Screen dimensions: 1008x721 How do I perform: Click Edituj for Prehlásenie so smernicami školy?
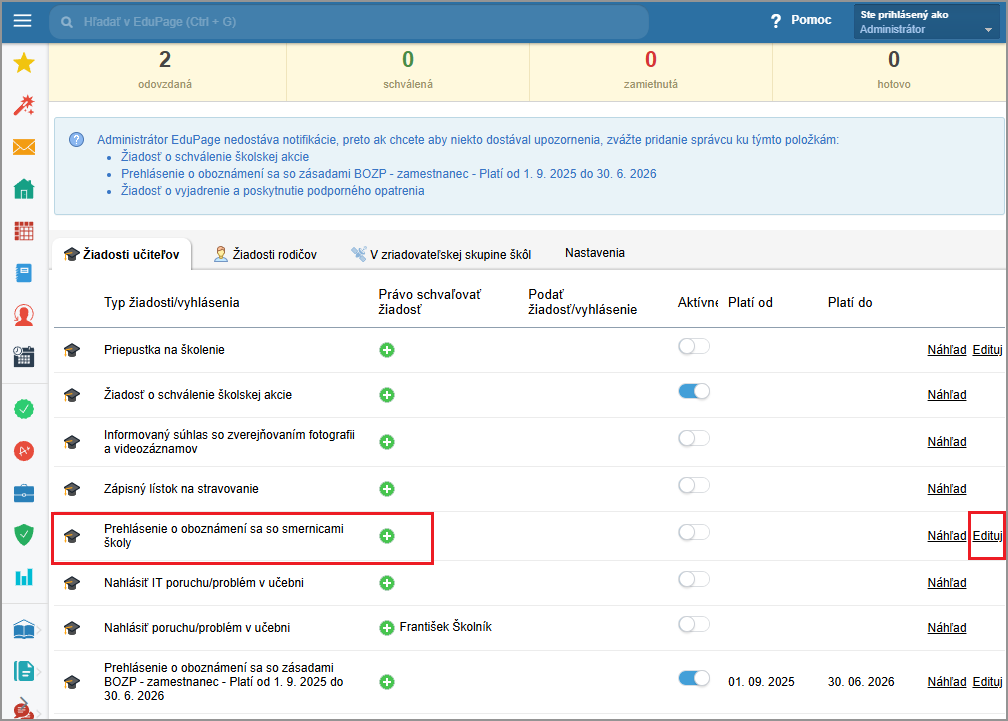point(987,536)
